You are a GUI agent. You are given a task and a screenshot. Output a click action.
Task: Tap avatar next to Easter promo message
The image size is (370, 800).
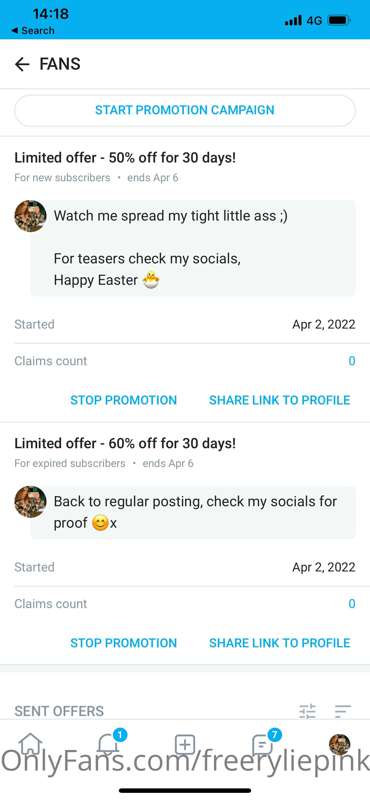[x=30, y=216]
